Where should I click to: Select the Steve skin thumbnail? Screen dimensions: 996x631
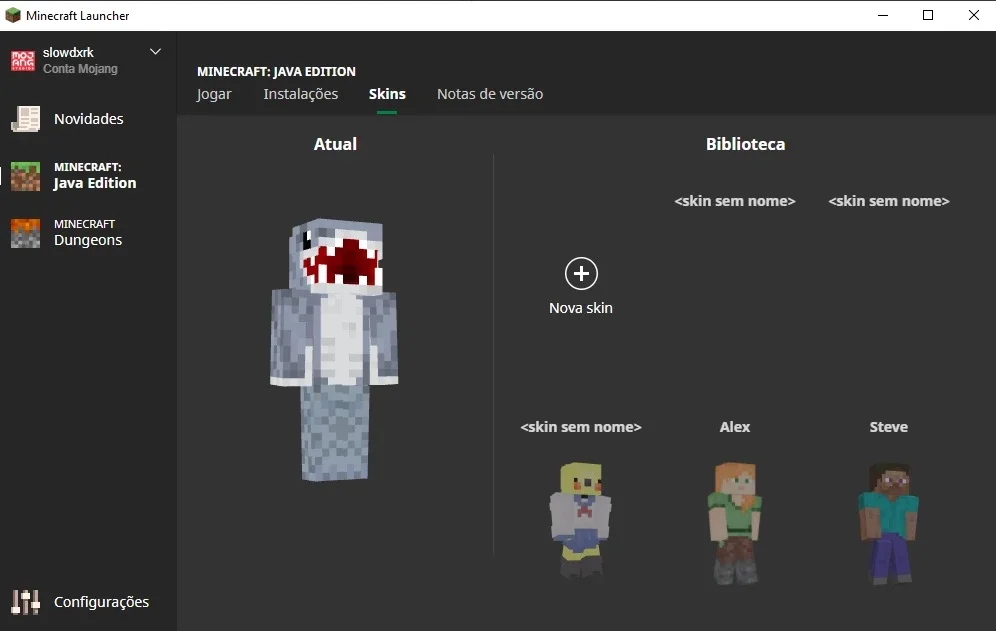(x=889, y=522)
